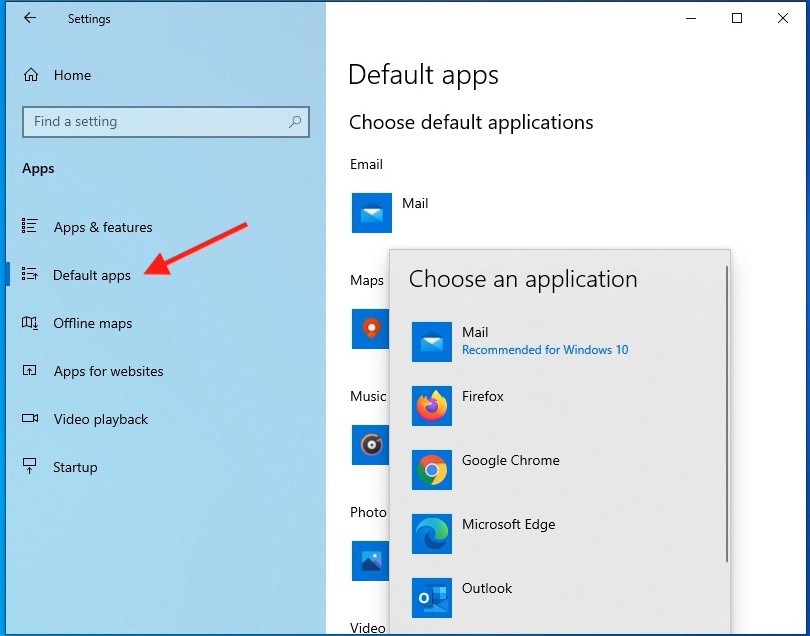Viewport: 810px width, 636px height.
Task: Choose Outlook from the application list
Action: [558, 598]
